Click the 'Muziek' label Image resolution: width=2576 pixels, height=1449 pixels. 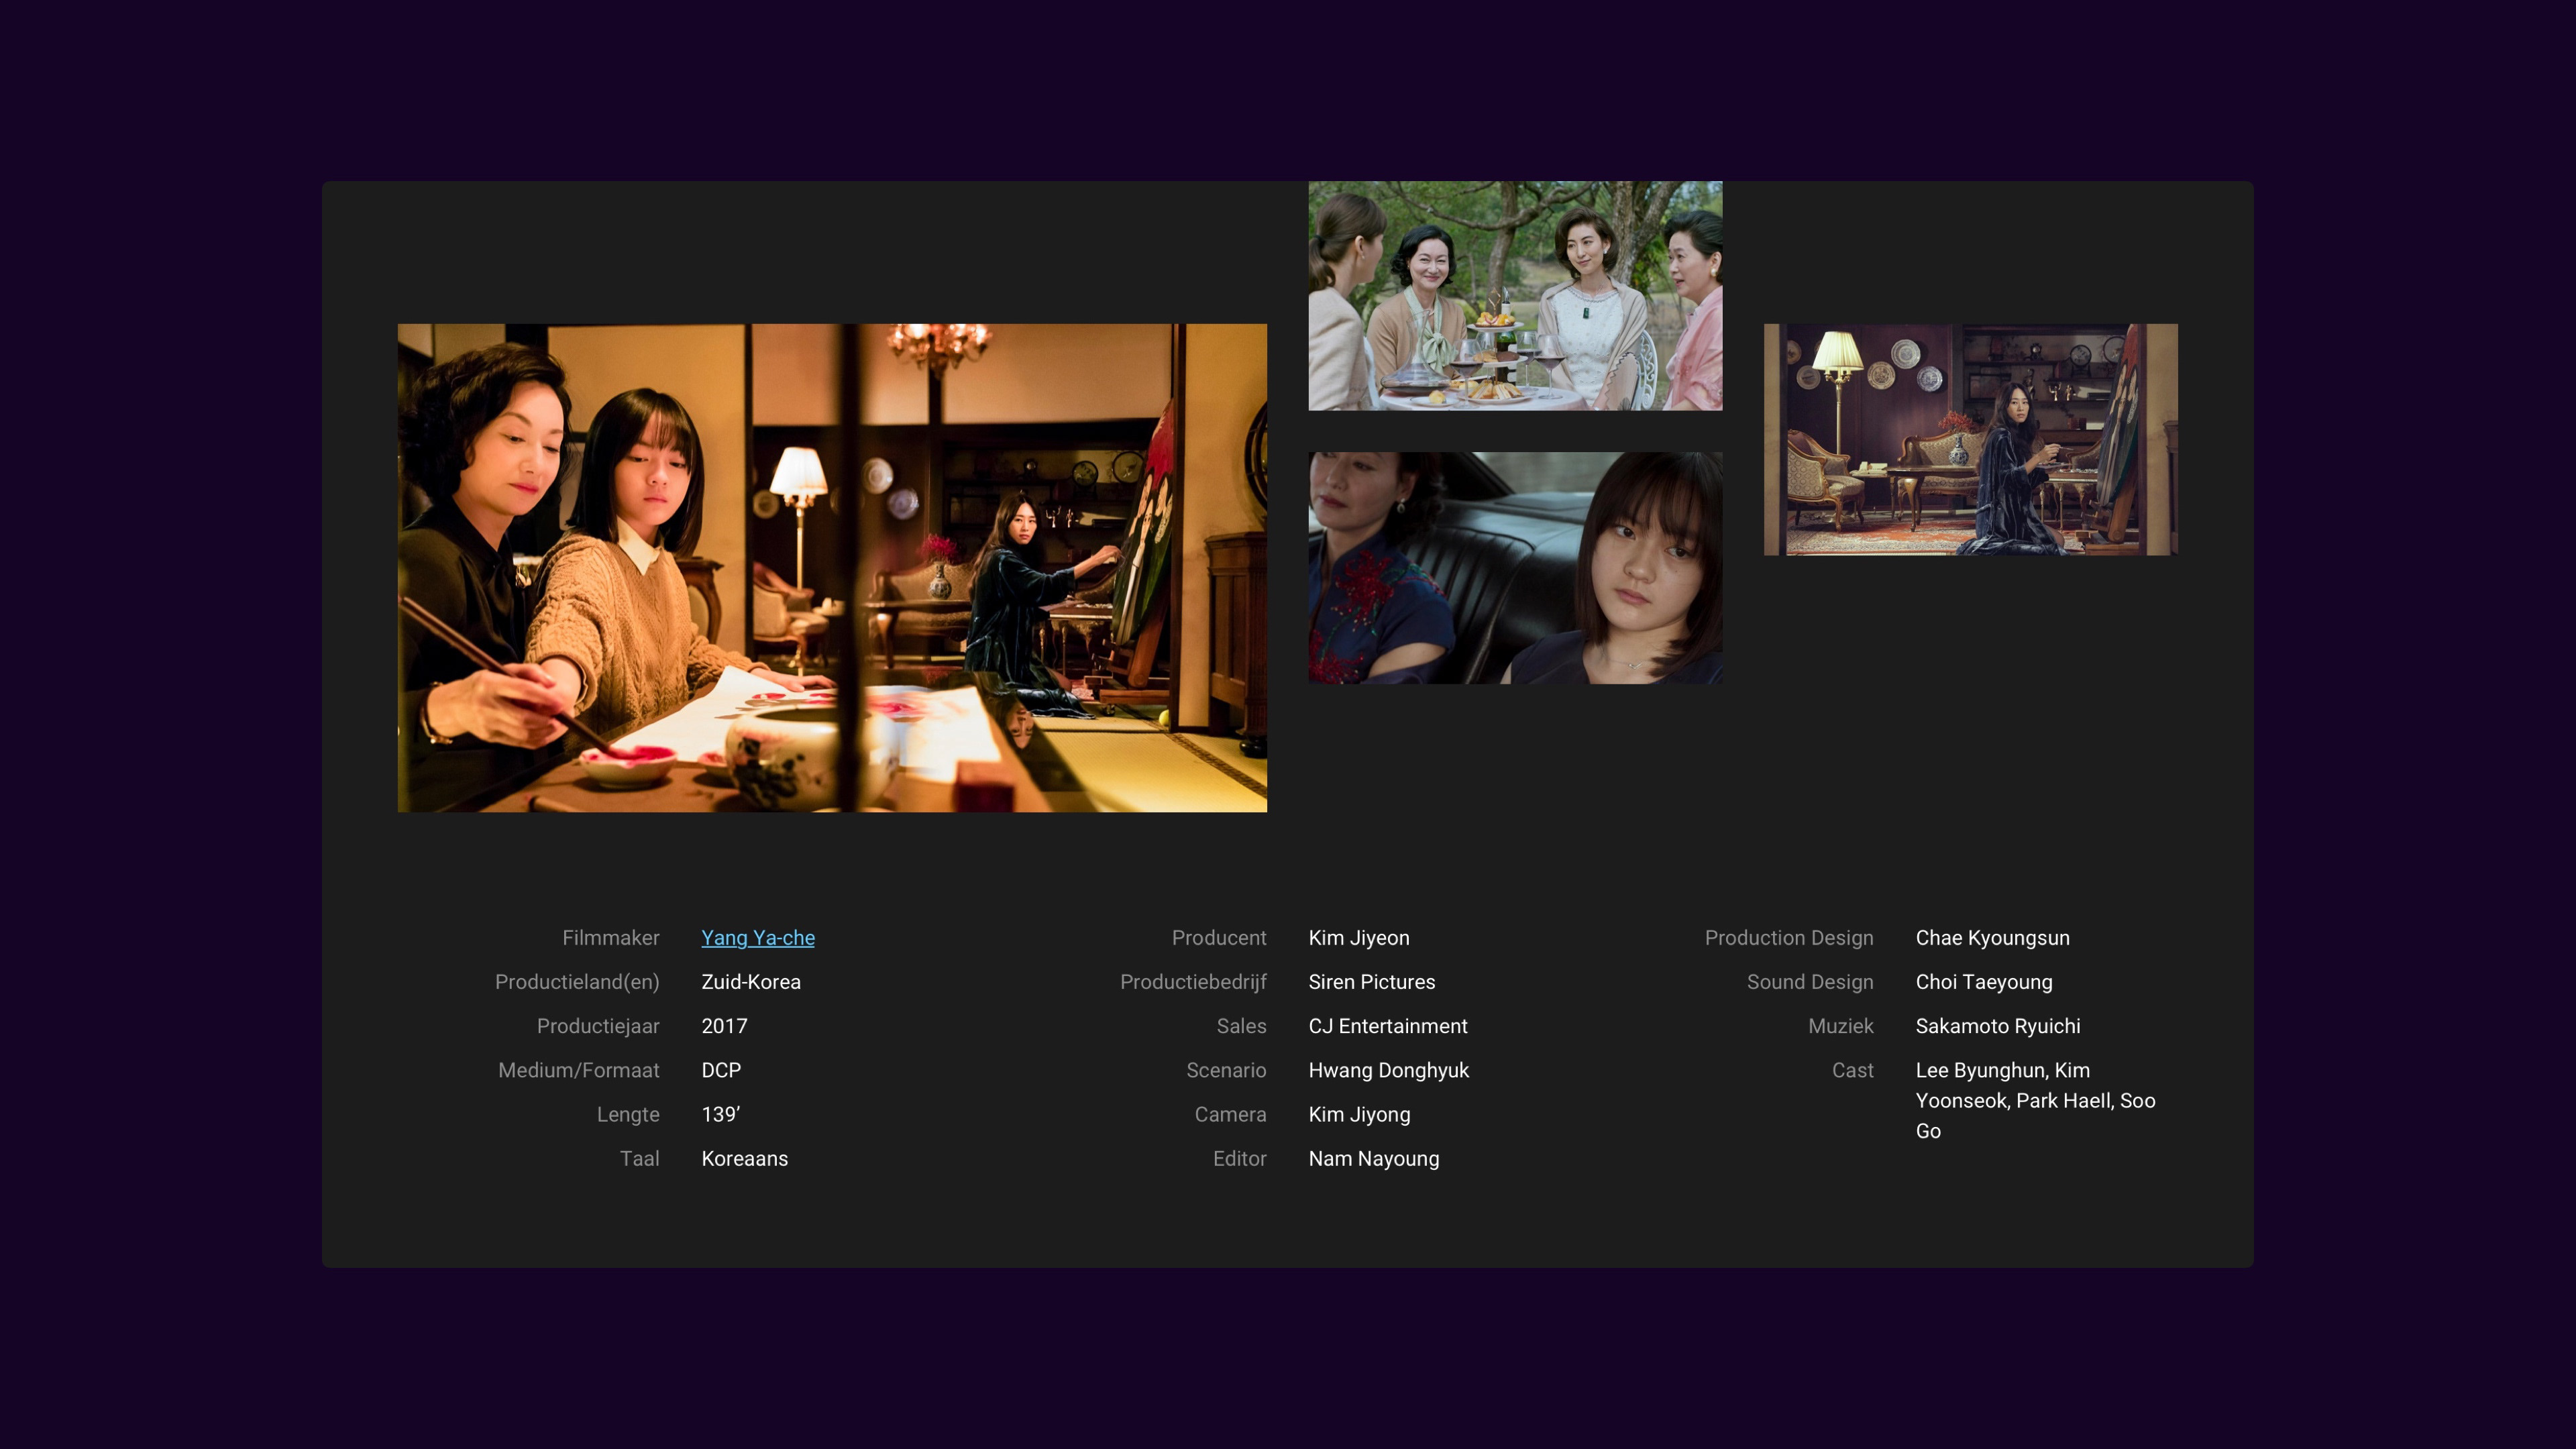[x=1841, y=1026]
